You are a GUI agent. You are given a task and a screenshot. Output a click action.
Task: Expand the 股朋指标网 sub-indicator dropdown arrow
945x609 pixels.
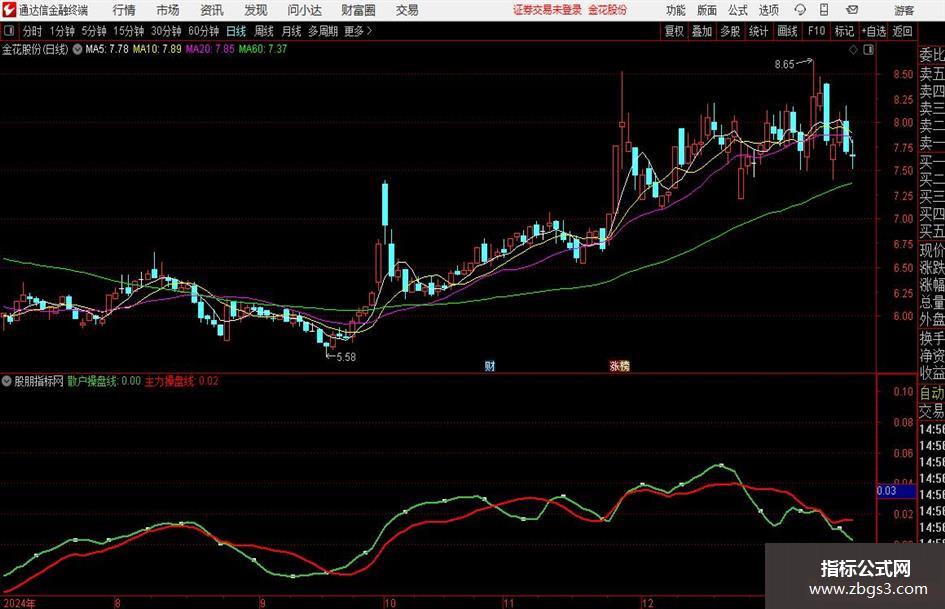(x=7, y=381)
